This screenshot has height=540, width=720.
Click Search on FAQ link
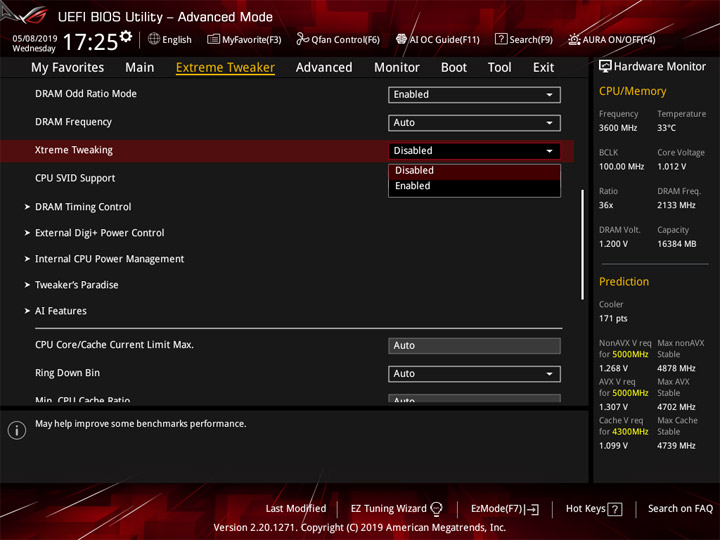point(680,509)
